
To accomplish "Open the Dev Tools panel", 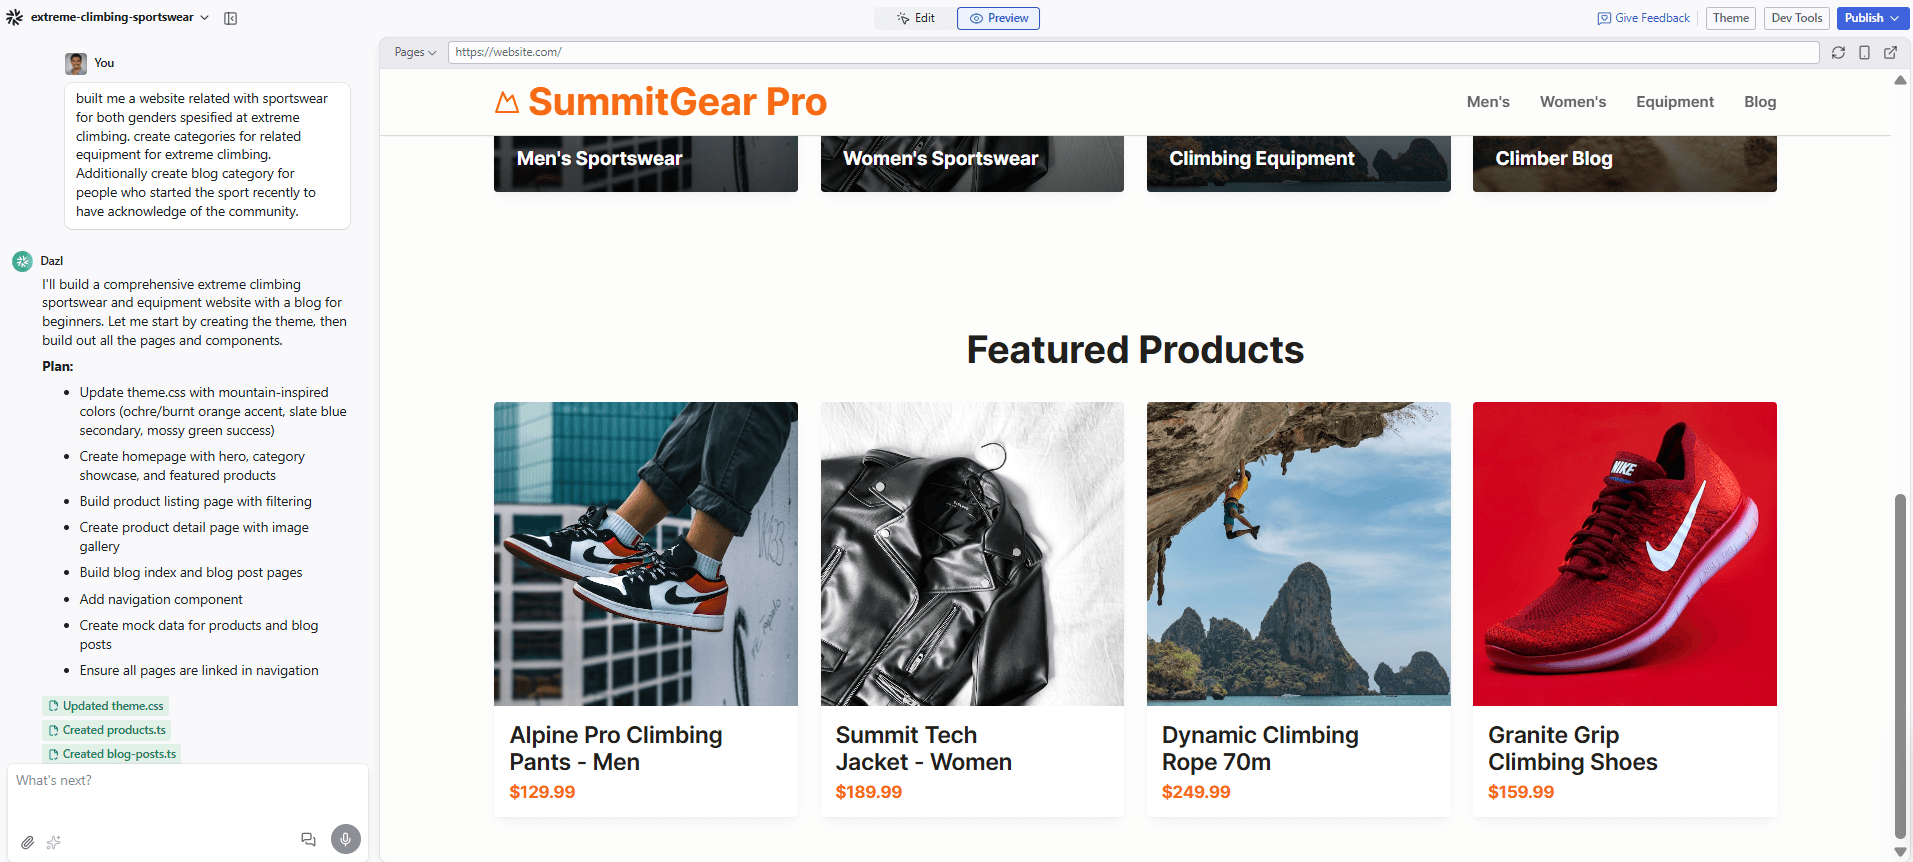I will [x=1796, y=18].
